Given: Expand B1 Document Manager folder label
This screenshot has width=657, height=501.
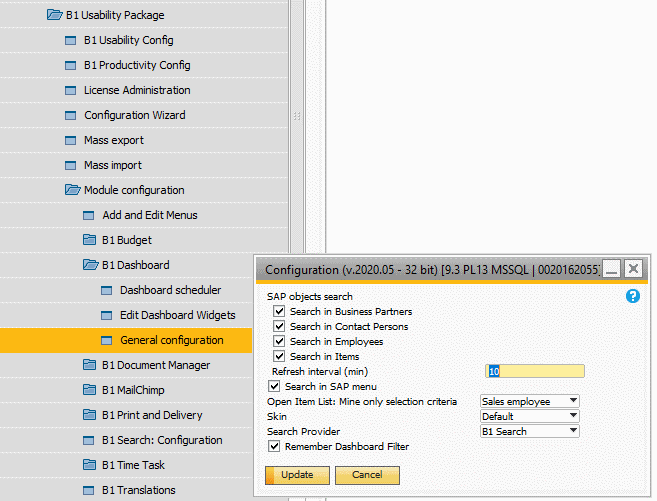Looking at the screenshot, I should click(156, 365).
